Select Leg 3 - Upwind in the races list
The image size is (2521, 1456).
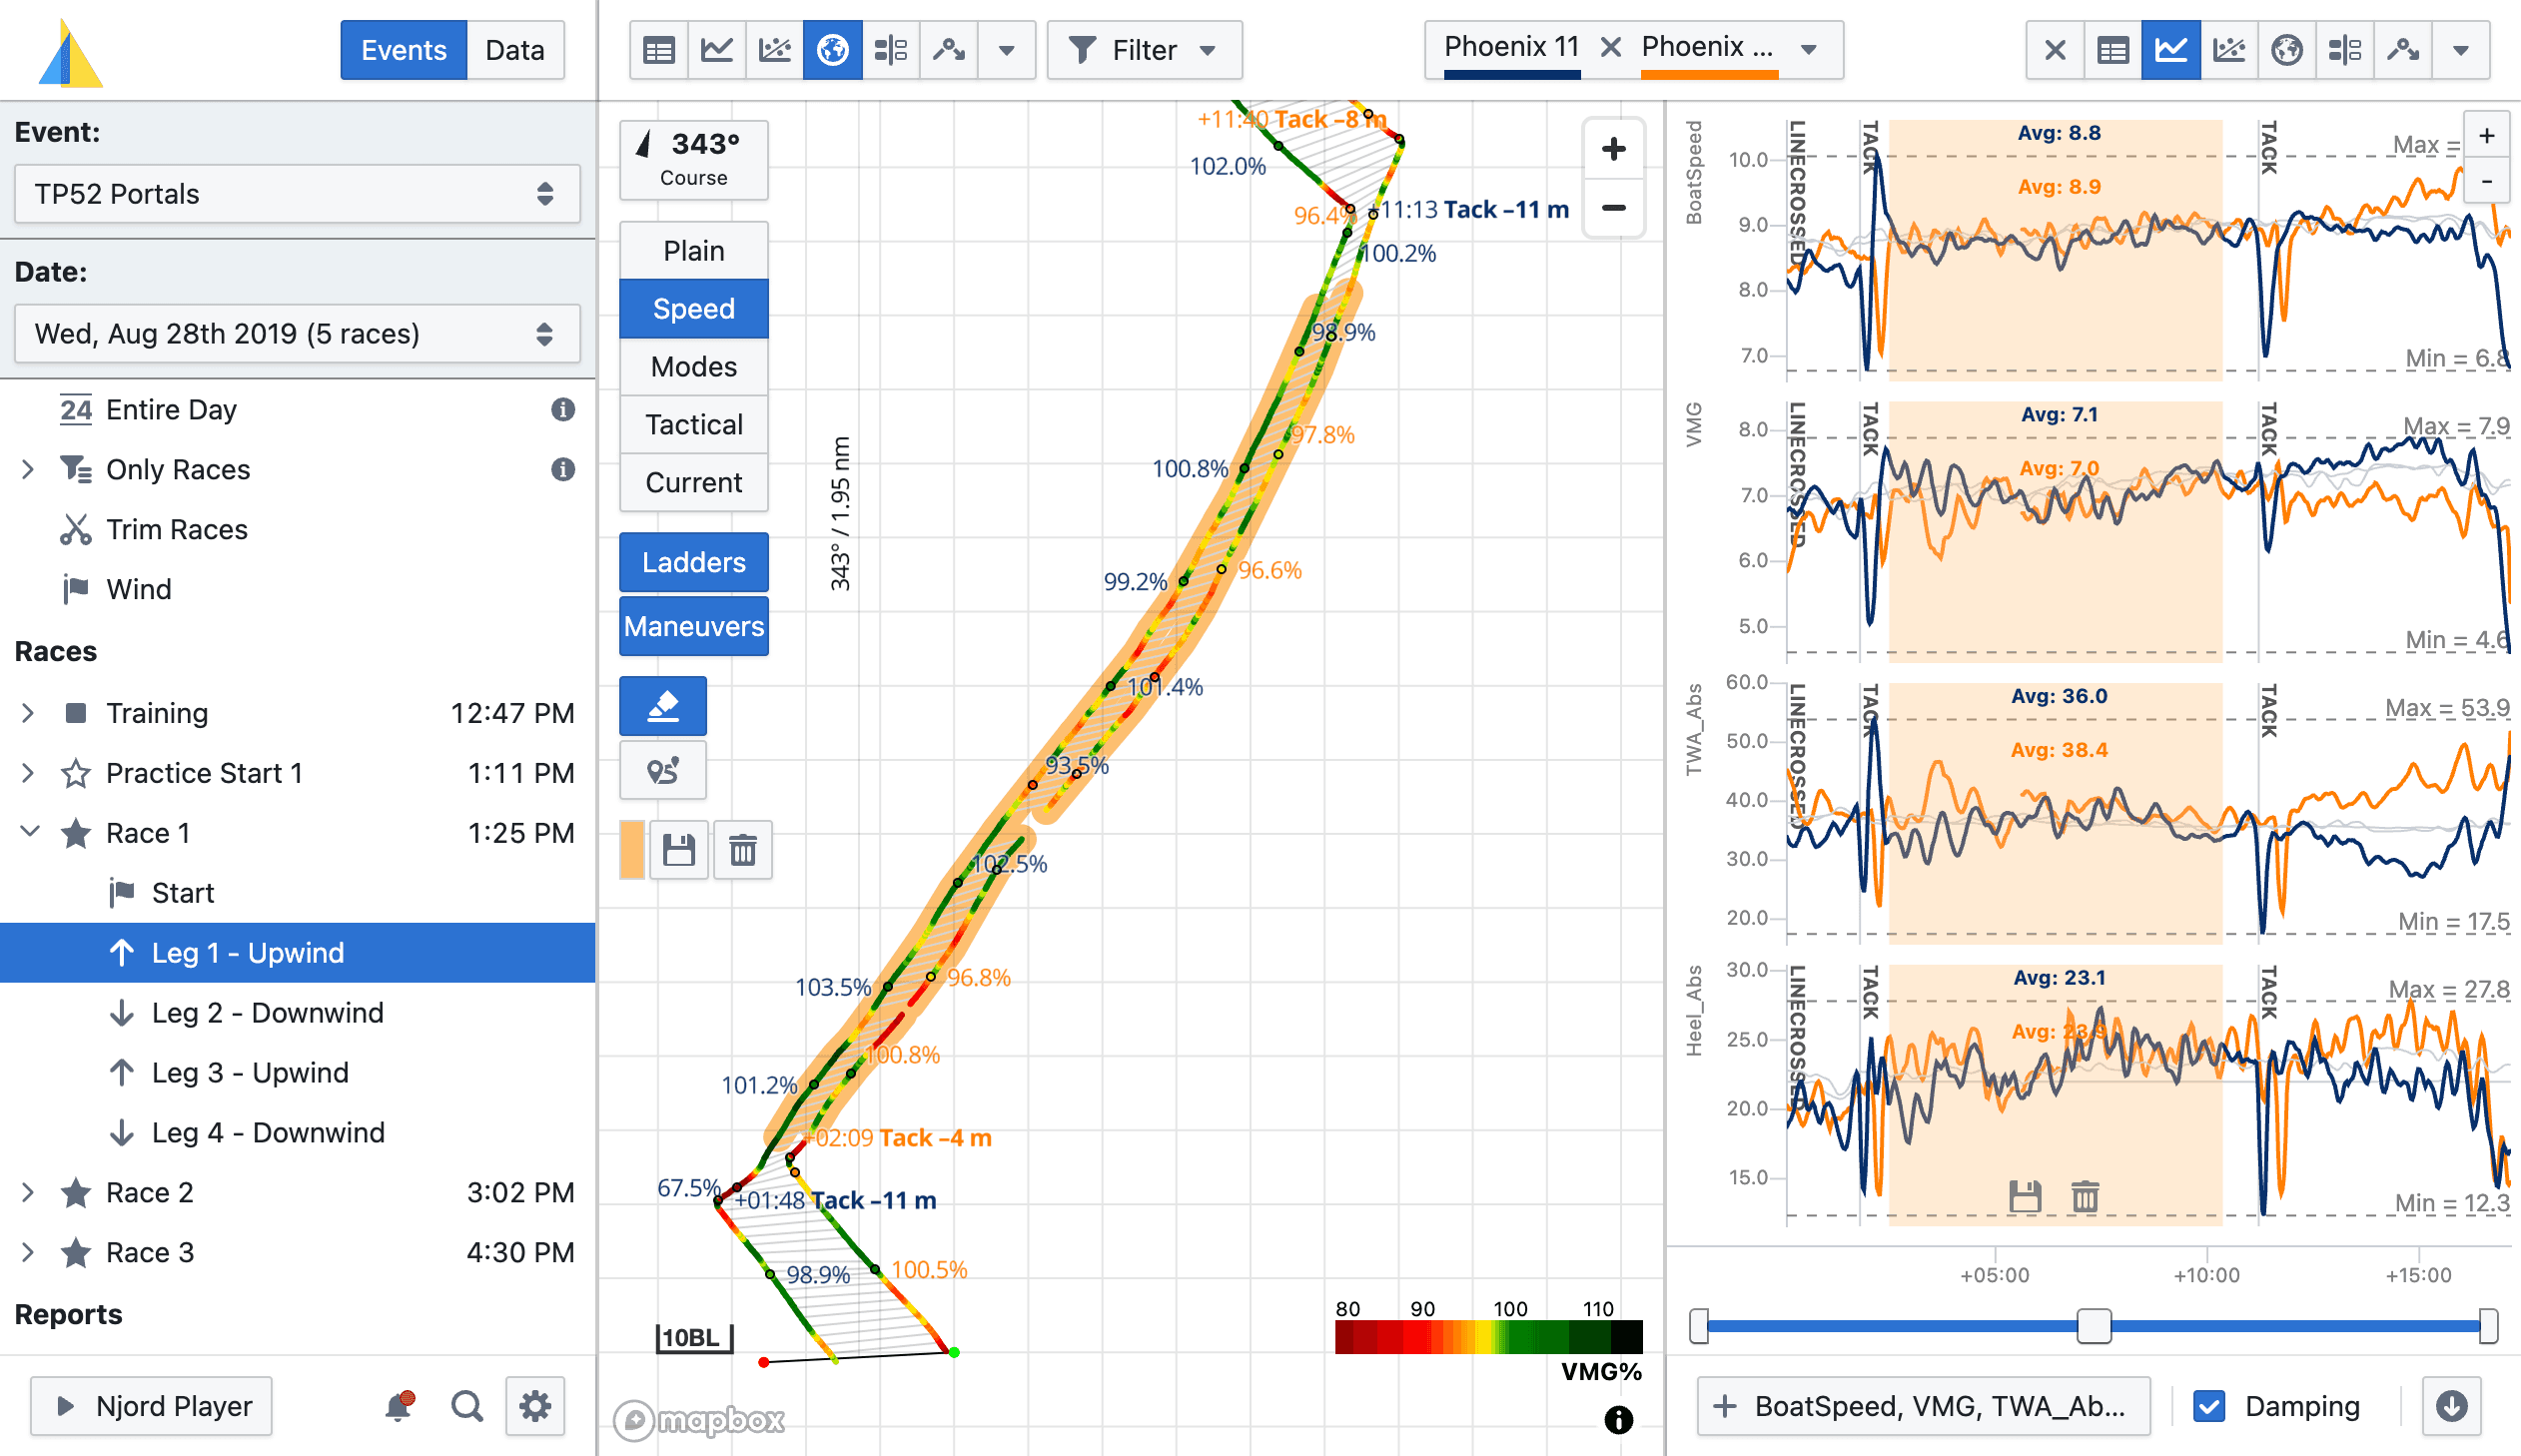coord(248,1072)
